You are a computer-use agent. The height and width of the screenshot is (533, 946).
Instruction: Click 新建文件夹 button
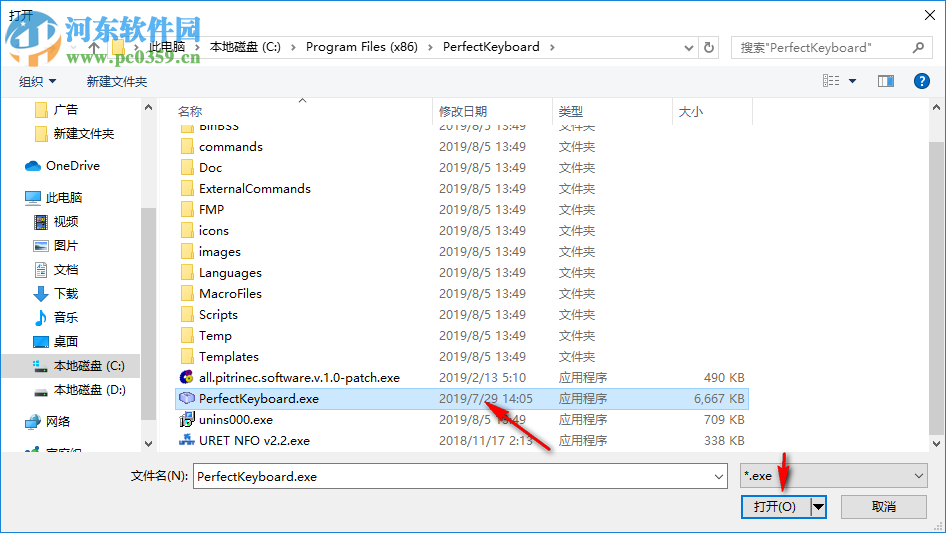(x=116, y=81)
